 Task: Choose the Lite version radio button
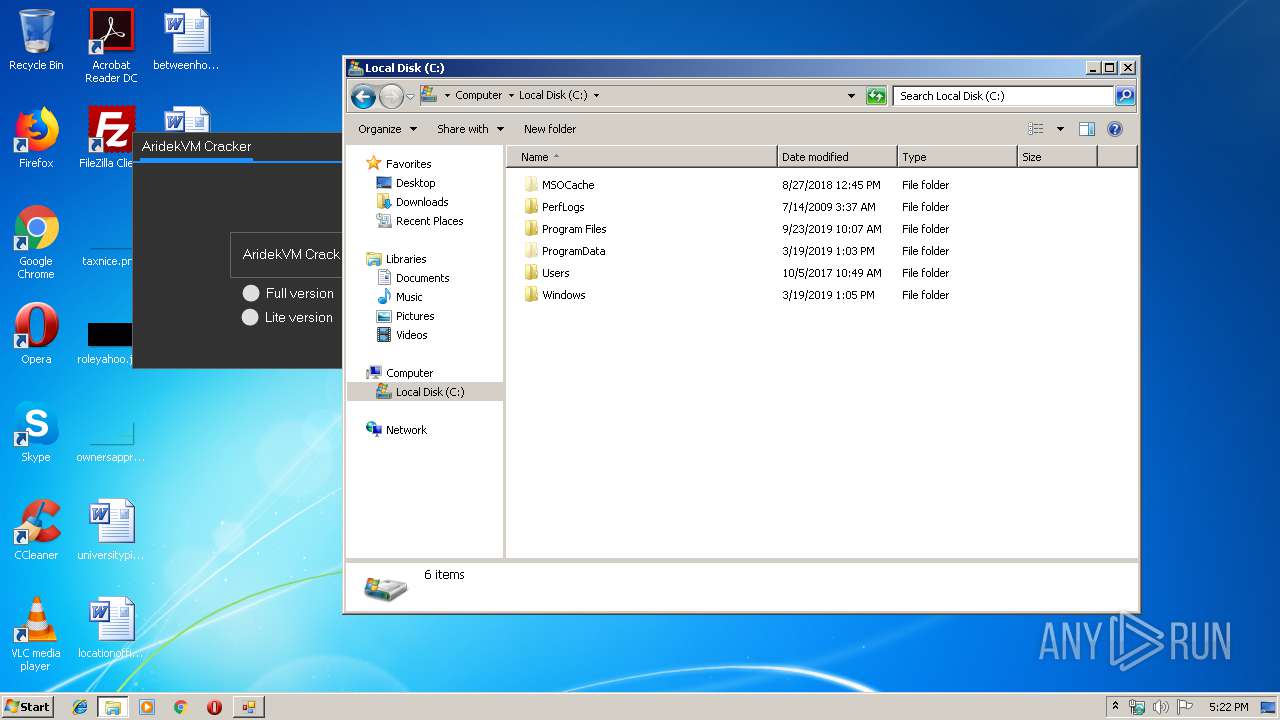pyautogui.click(x=251, y=317)
